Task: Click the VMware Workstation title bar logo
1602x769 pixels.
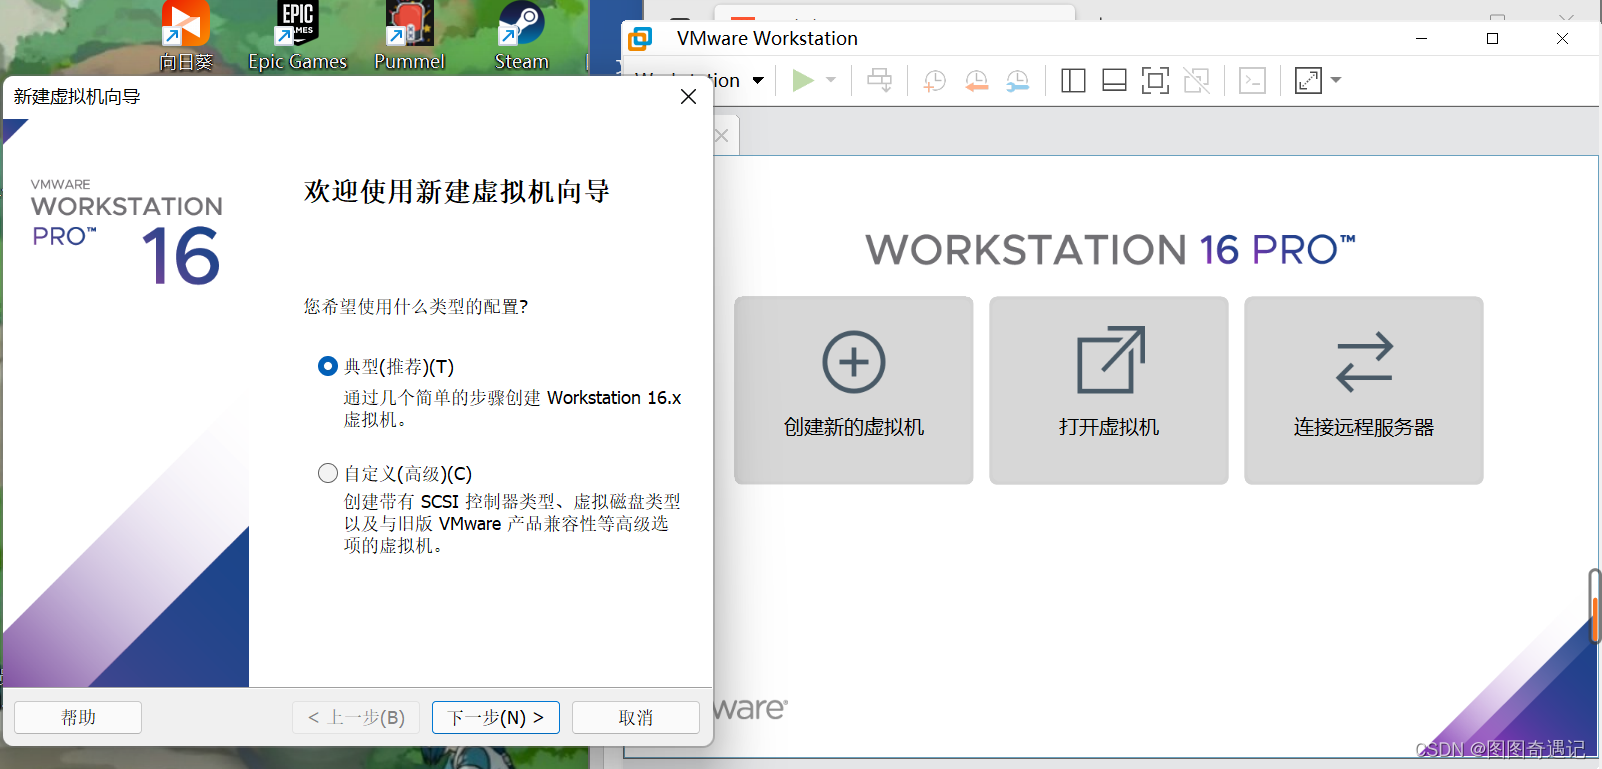Action: coord(640,39)
